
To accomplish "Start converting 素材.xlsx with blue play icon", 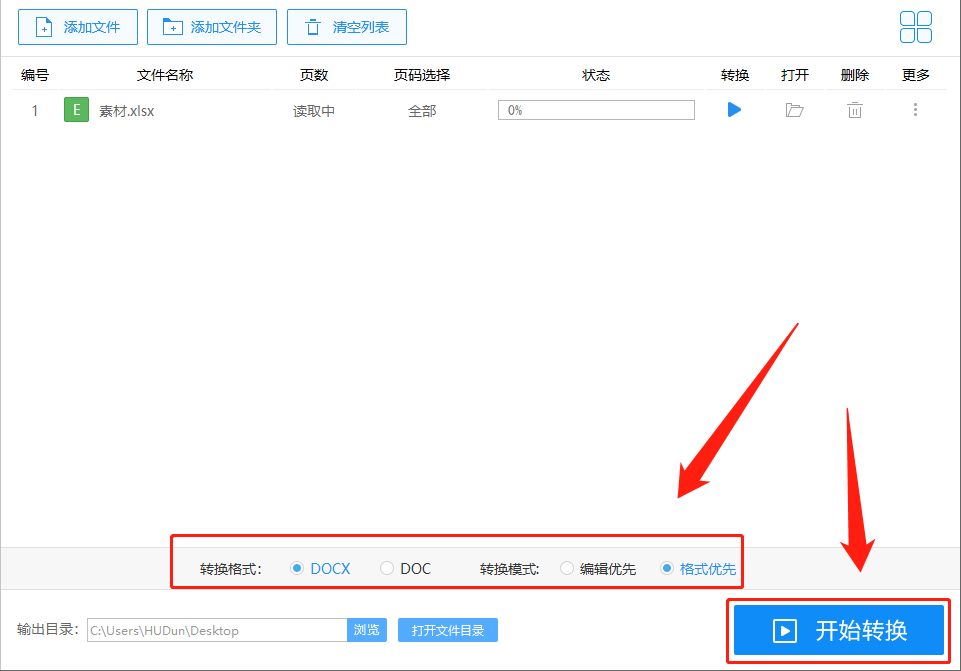I will (734, 110).
